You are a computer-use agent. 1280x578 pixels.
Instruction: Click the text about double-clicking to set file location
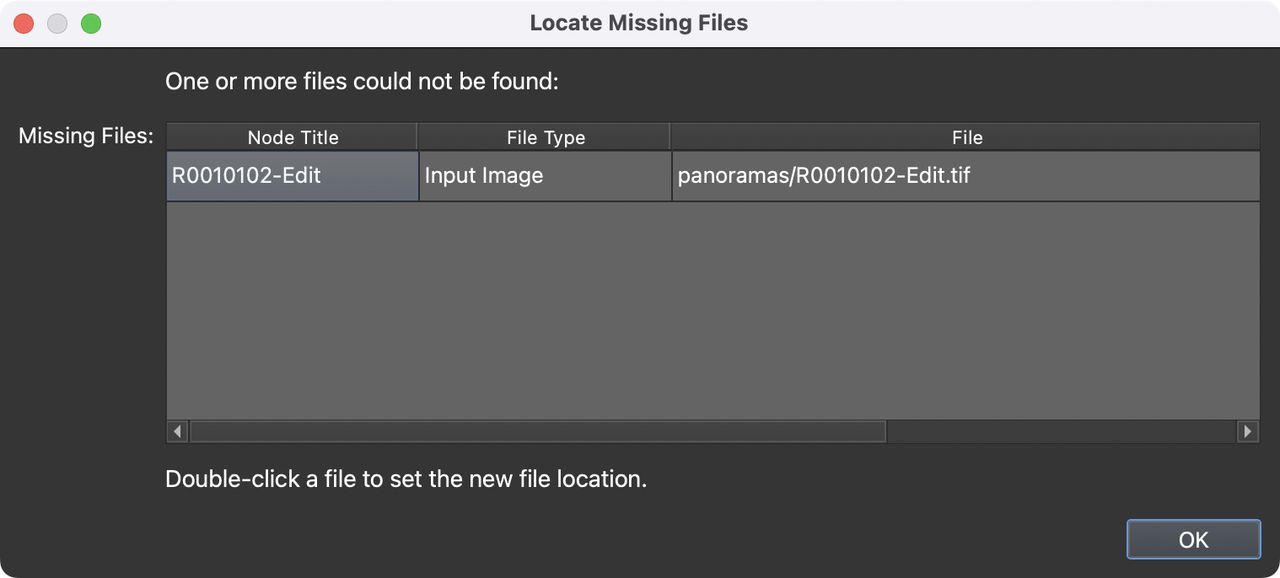pos(405,478)
